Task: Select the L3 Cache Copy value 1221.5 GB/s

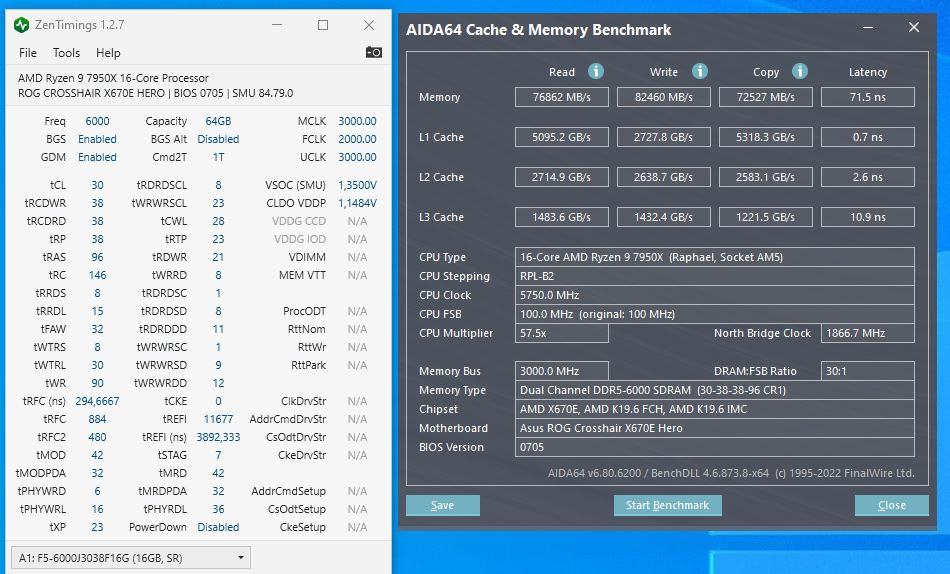Action: 765,217
